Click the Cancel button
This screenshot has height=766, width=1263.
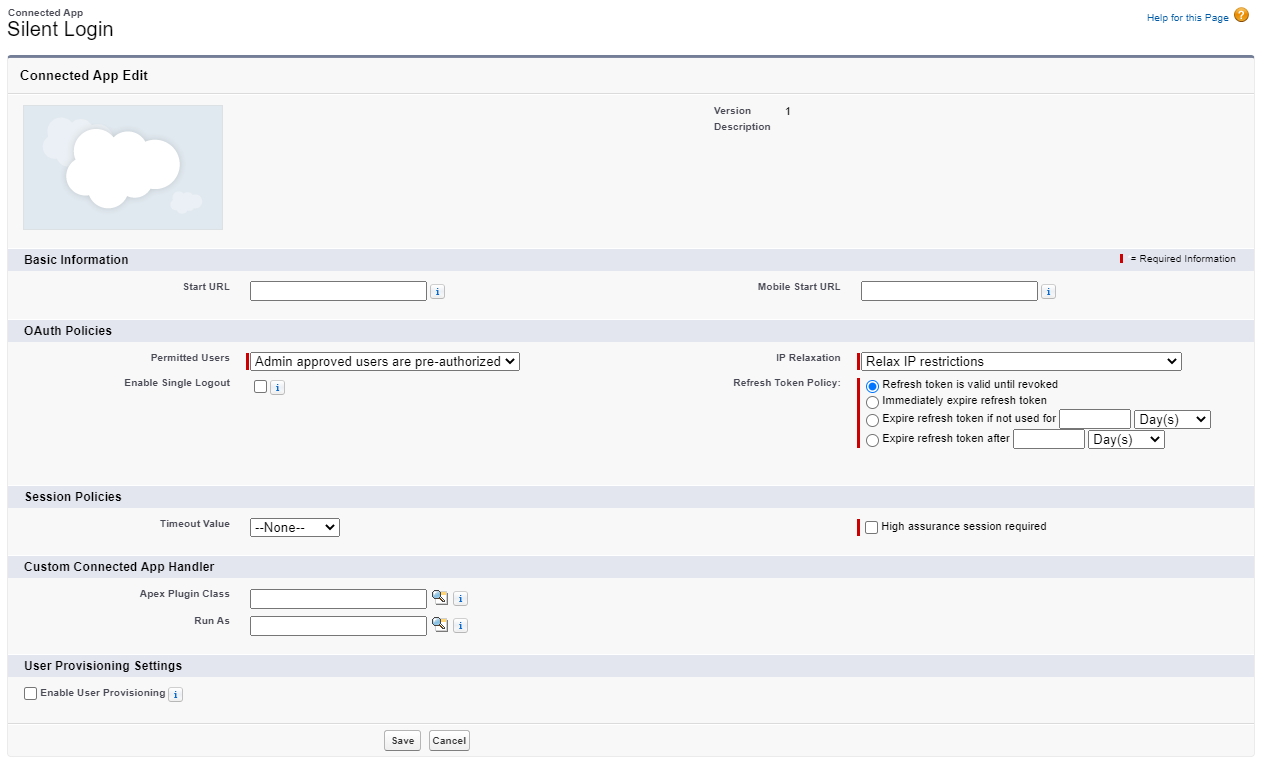click(449, 741)
